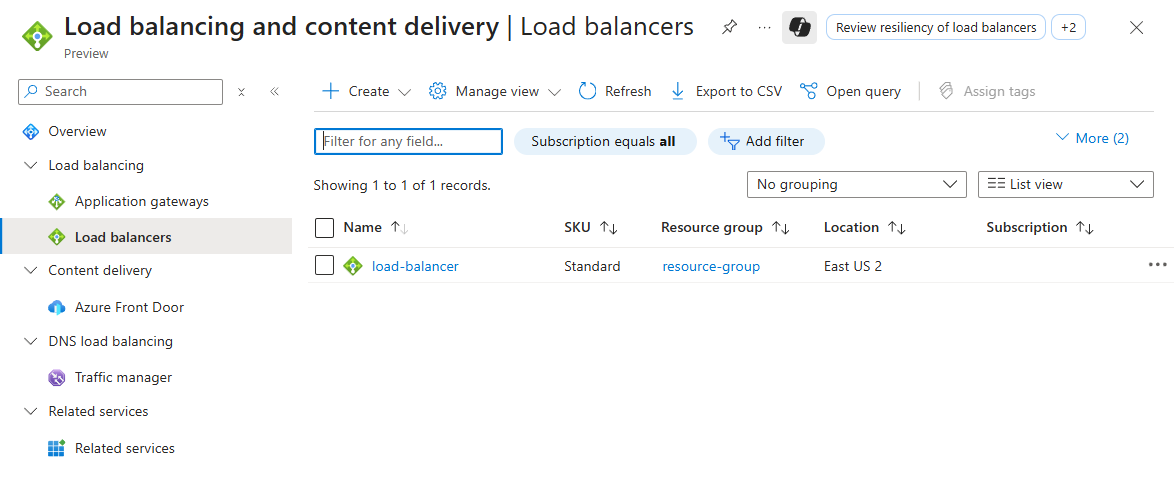The width and height of the screenshot is (1174, 480).
Task: Open the more options ellipsis in the header
Action: pyautogui.click(x=764, y=27)
